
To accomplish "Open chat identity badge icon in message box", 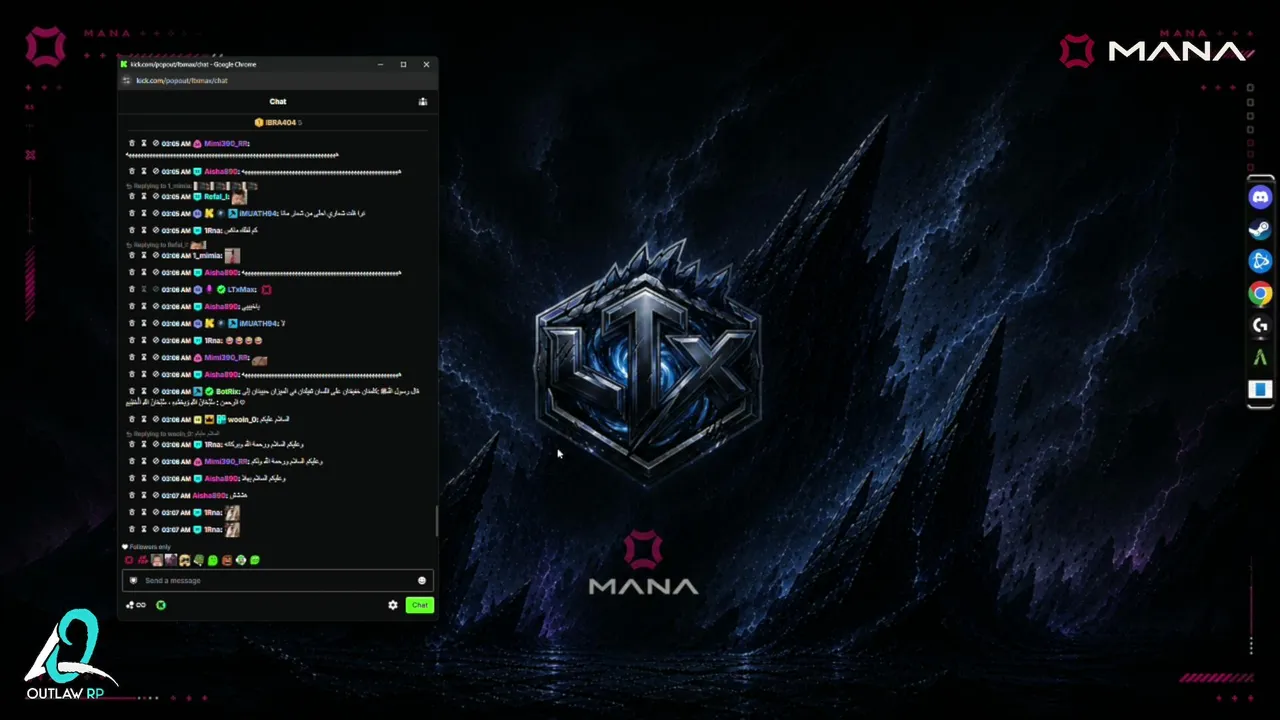I will coord(133,581).
